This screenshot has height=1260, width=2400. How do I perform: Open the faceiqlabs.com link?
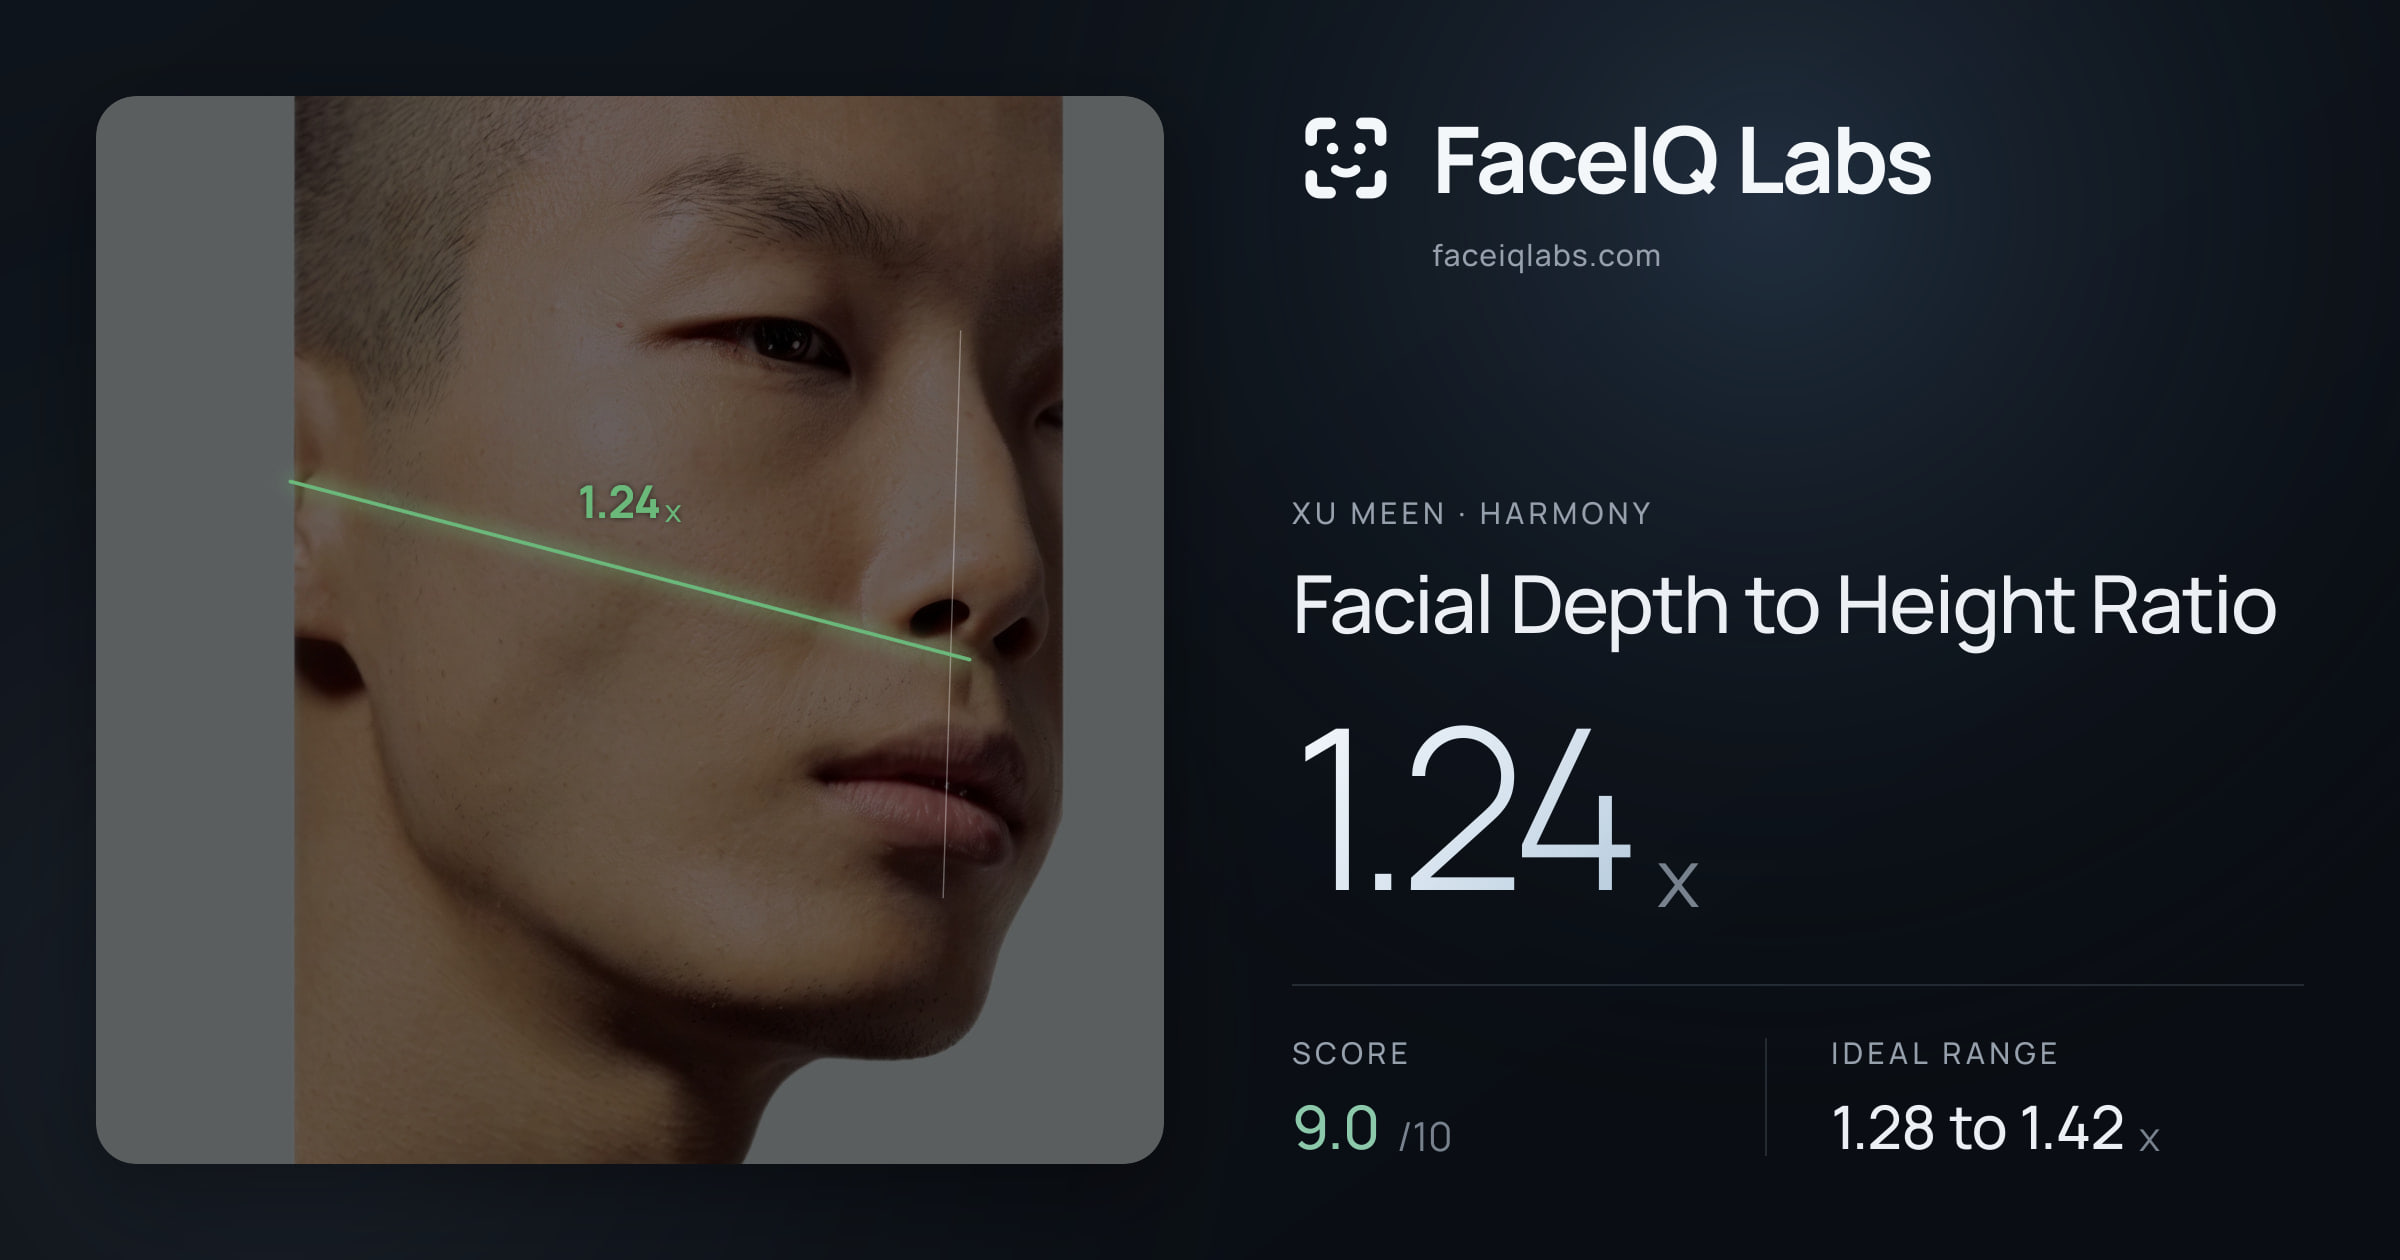pos(1546,256)
